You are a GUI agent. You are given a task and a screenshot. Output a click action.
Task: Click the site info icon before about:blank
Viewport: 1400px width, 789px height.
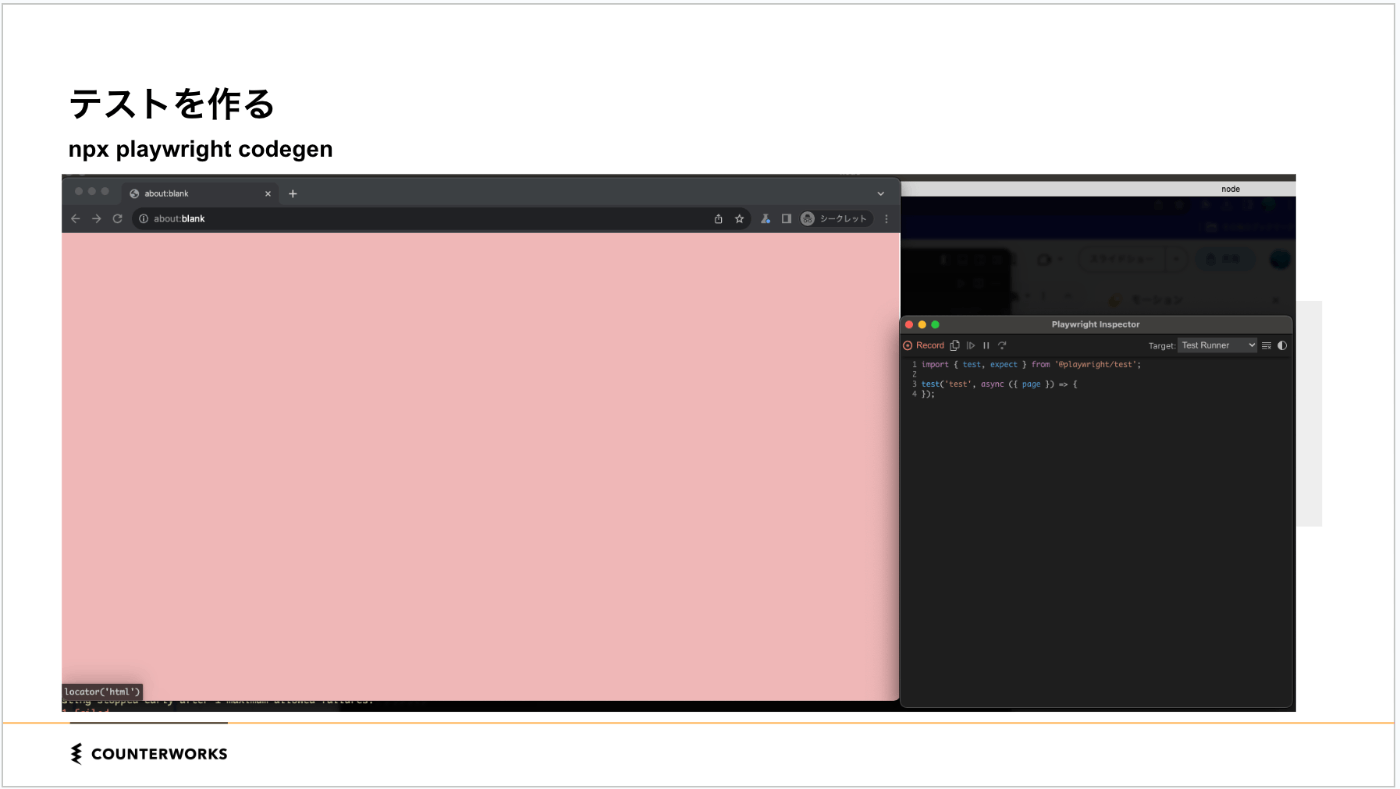click(x=144, y=218)
